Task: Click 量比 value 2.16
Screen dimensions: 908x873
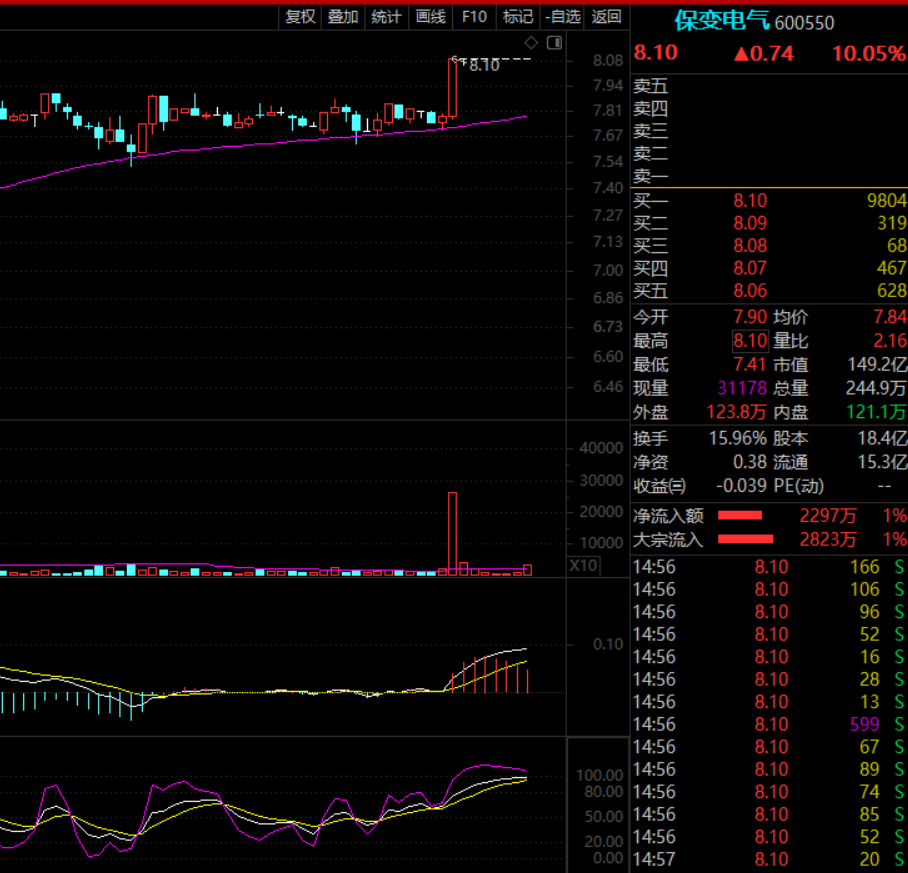Action: pyautogui.click(x=891, y=340)
